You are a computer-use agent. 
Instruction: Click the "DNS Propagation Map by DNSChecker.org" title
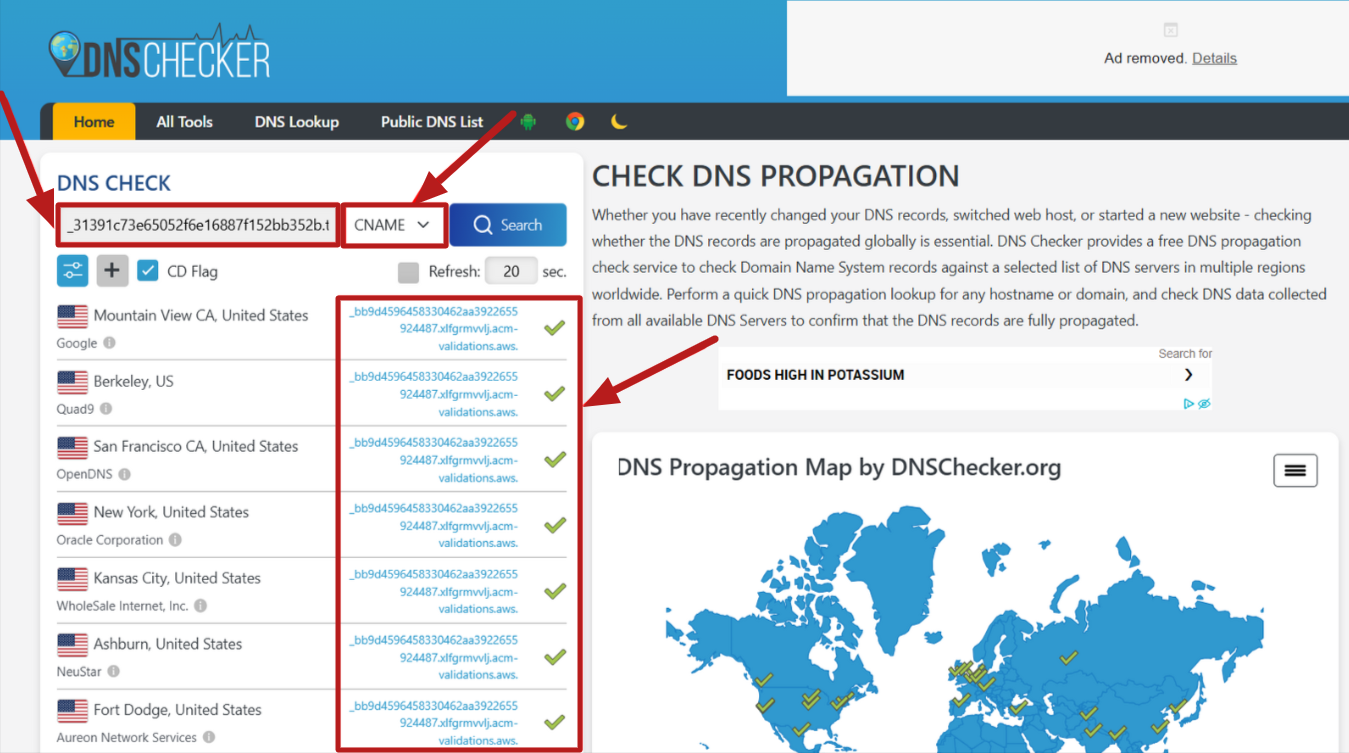840,467
